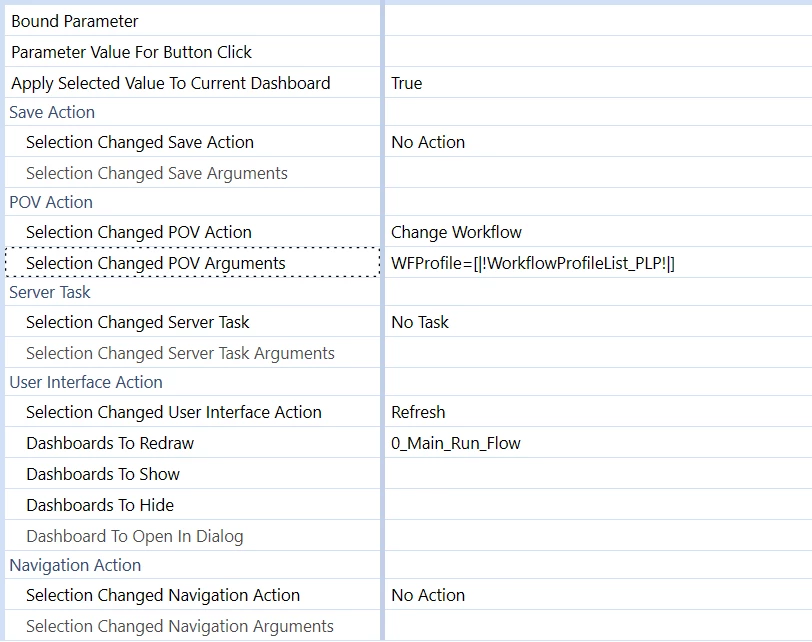812x642 pixels.
Task: Open the Apply Selected Value True dropdown
Action: pos(598,83)
